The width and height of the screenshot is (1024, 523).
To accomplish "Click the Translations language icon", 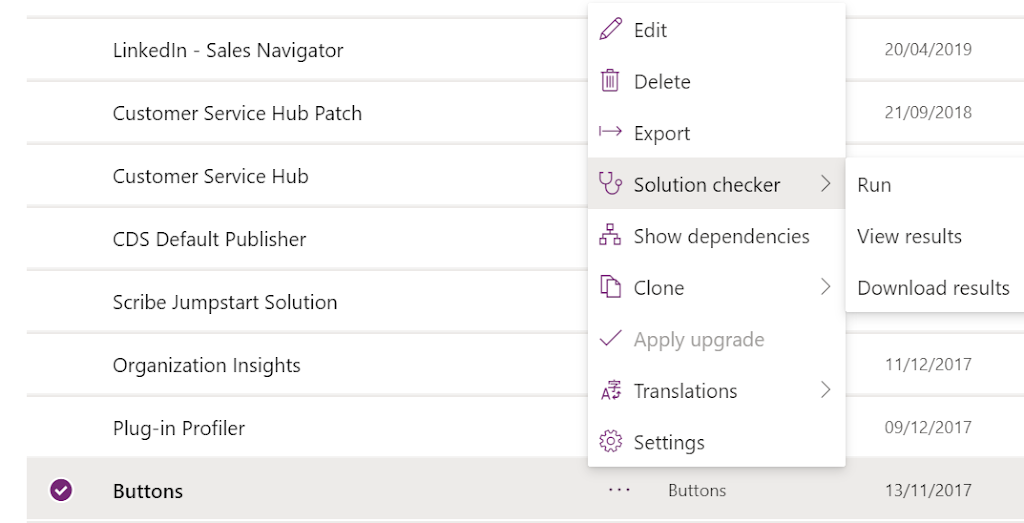I will pyautogui.click(x=611, y=391).
